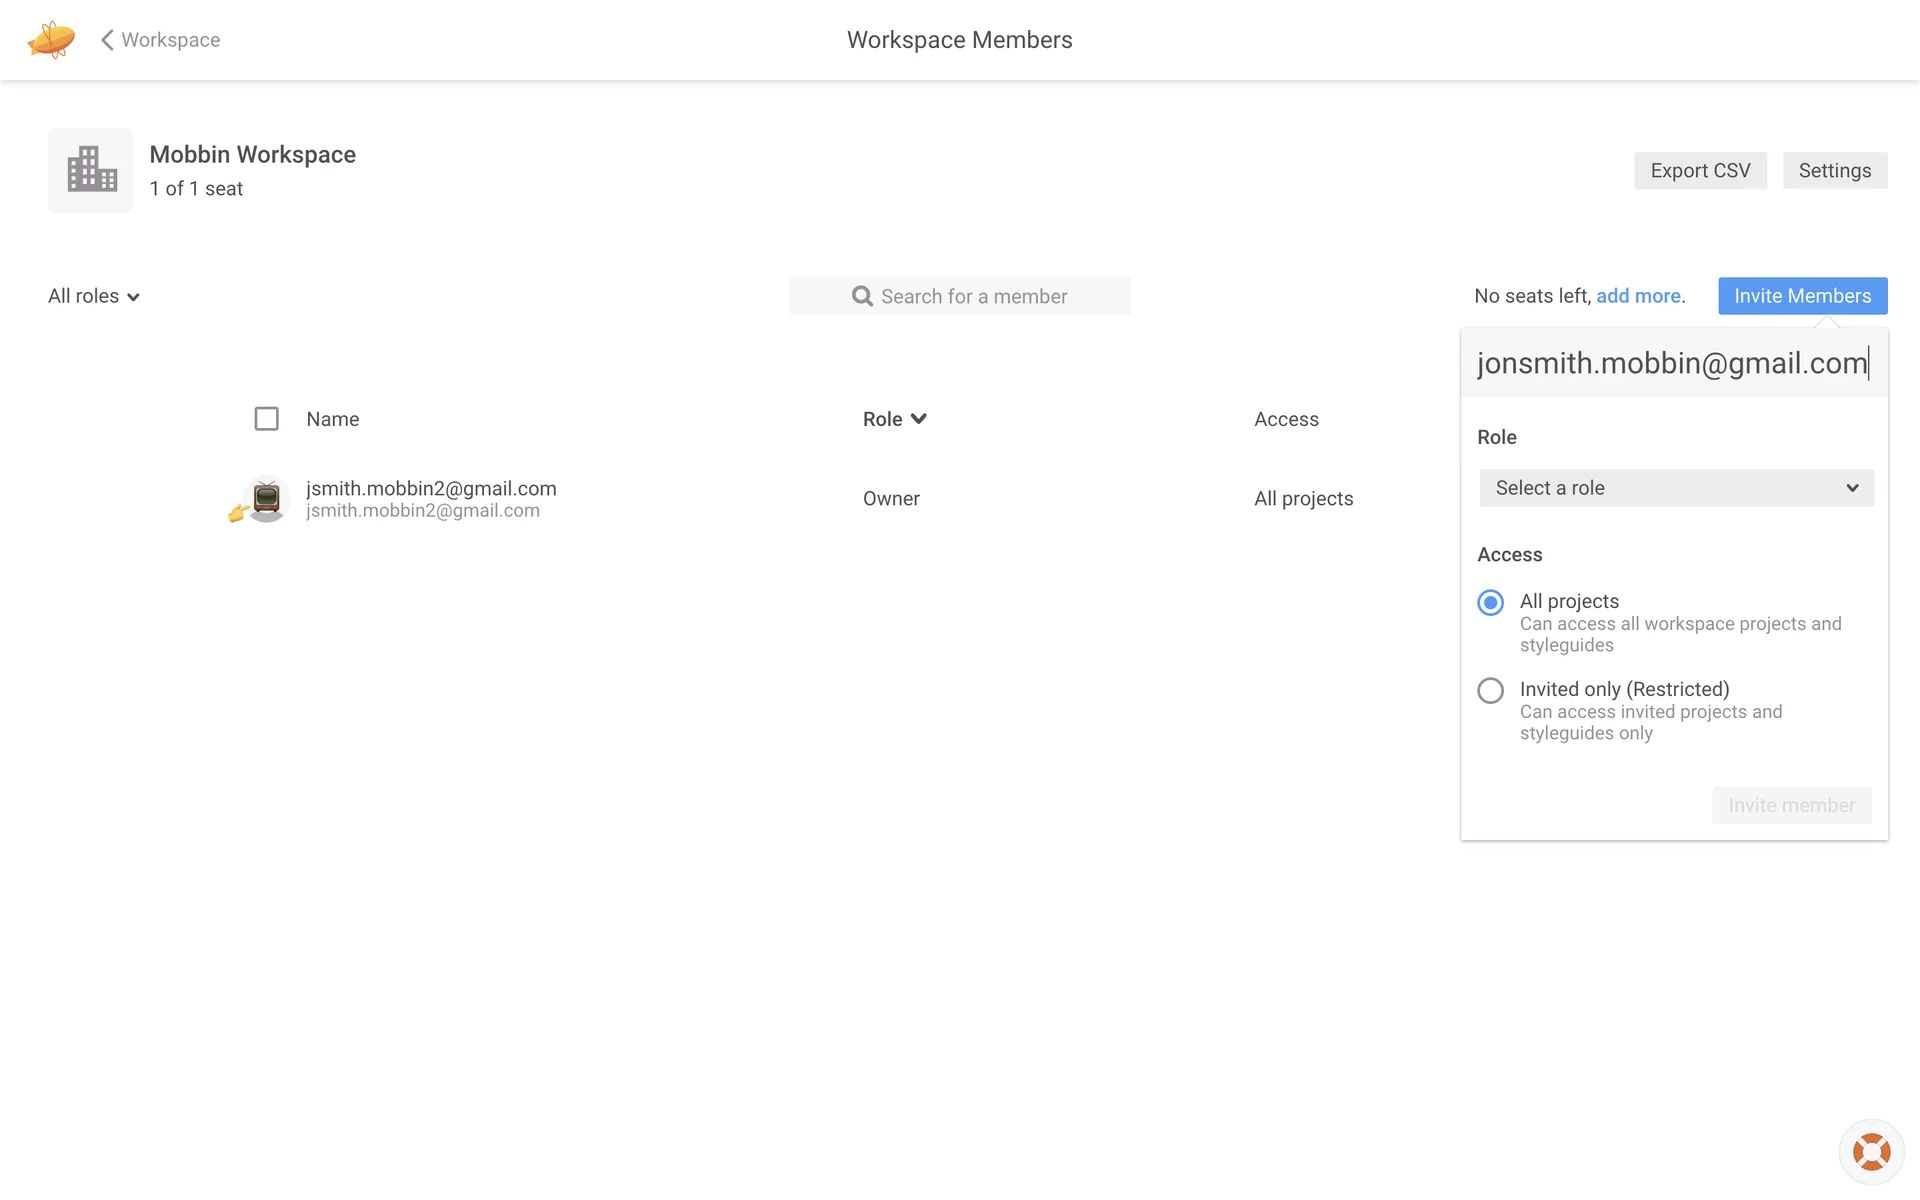Click the jsmith member avatar
The image size is (1920, 1200).
[x=266, y=498]
